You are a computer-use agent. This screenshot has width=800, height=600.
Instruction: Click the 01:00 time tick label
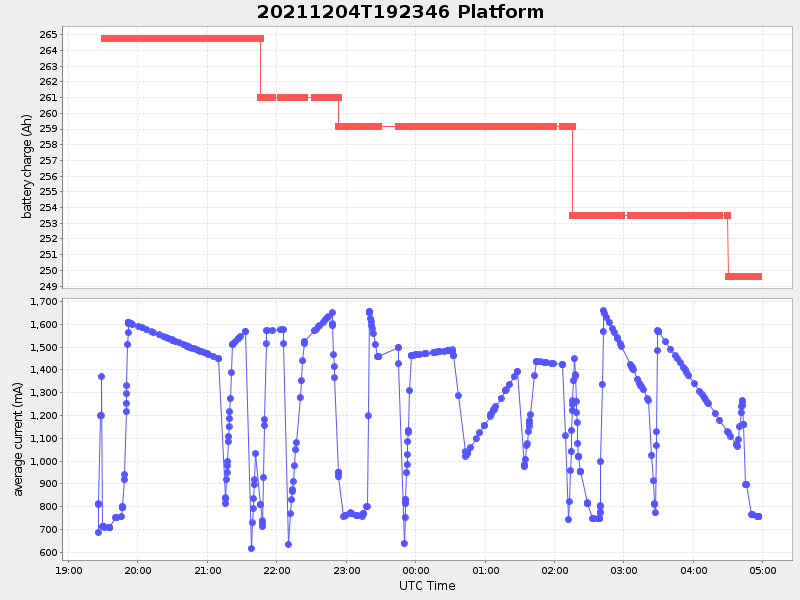pos(485,570)
